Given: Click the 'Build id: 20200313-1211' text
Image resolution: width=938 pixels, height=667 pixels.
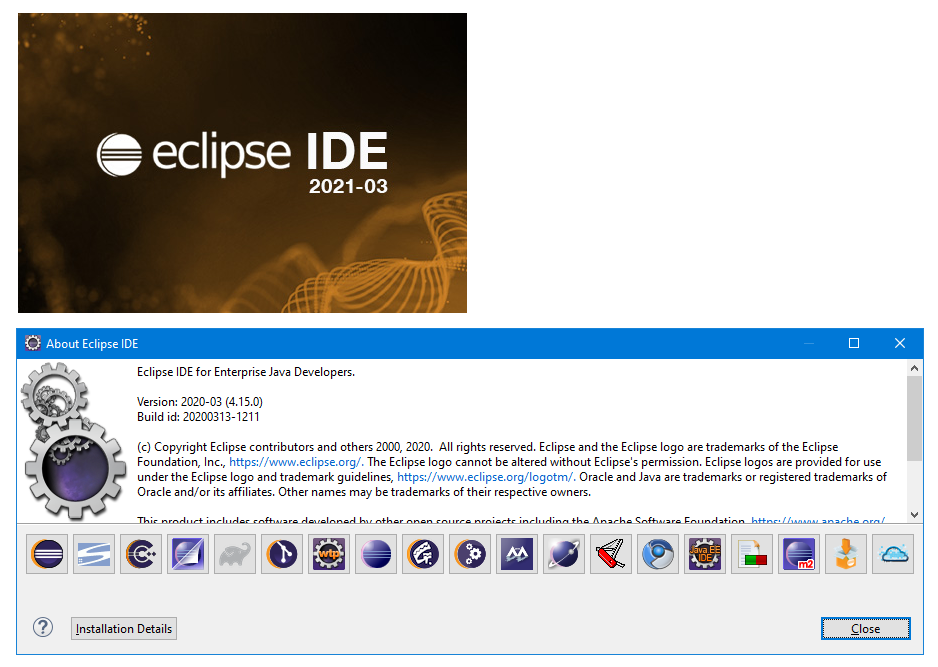Looking at the screenshot, I should coord(198,417).
